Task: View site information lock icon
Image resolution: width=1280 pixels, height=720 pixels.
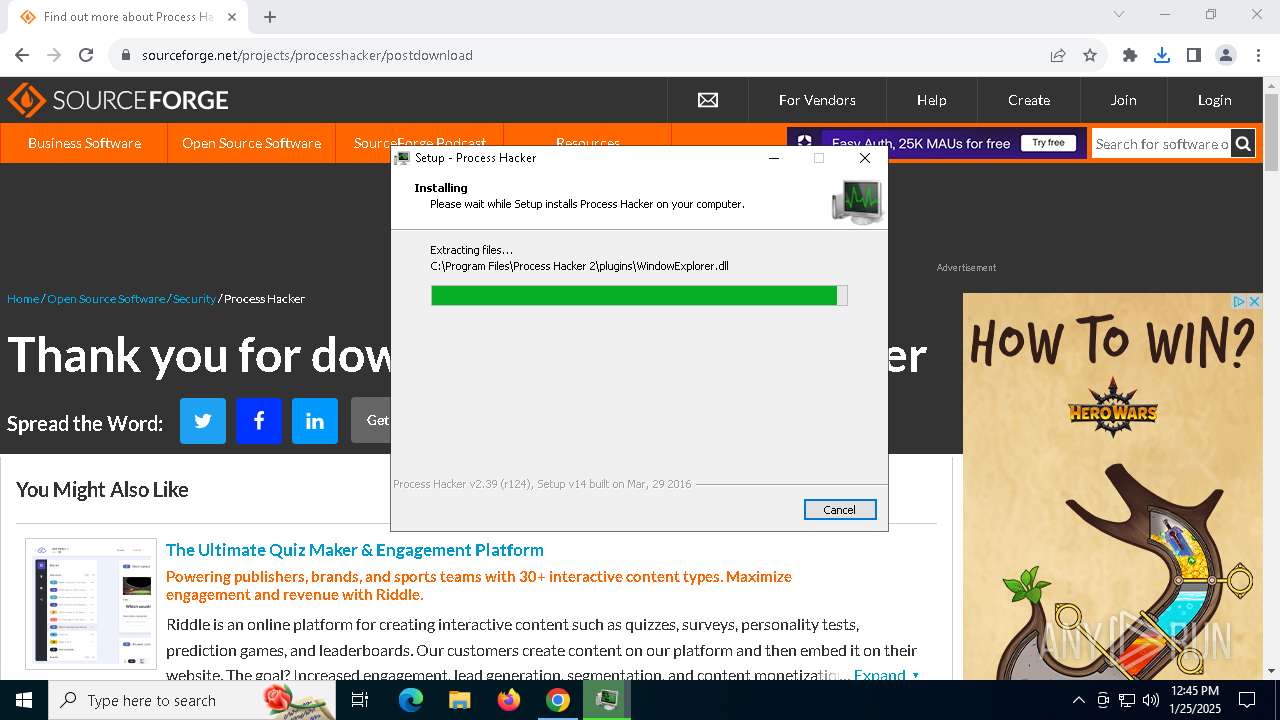Action: point(126,55)
